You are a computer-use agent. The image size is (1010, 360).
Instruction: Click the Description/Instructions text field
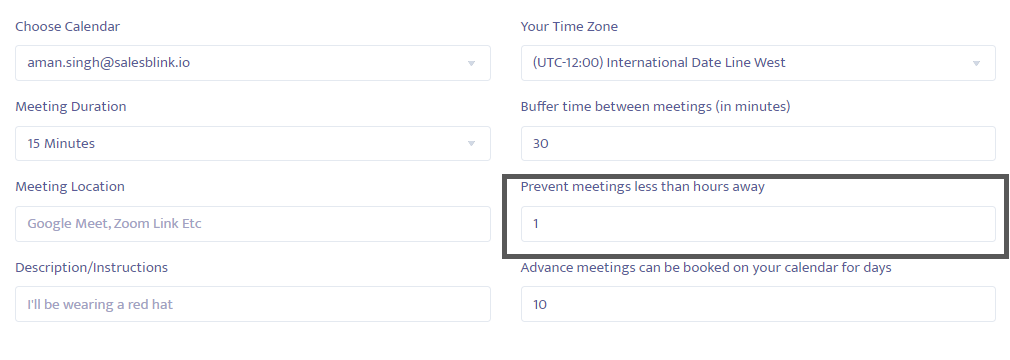pos(252,304)
